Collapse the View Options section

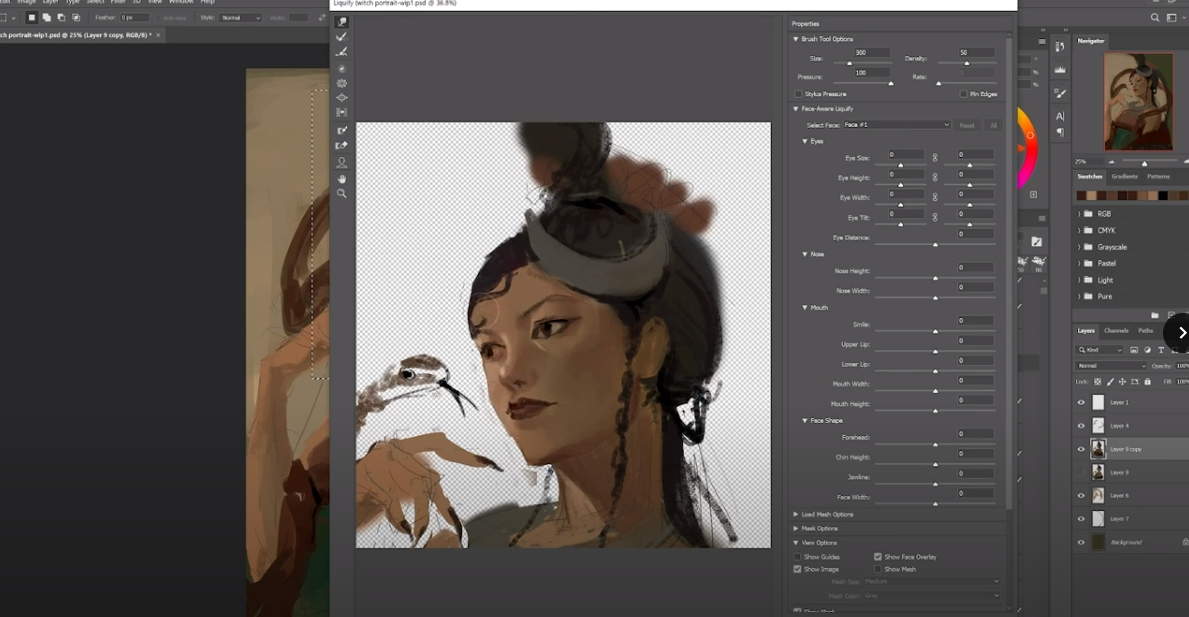tap(795, 543)
